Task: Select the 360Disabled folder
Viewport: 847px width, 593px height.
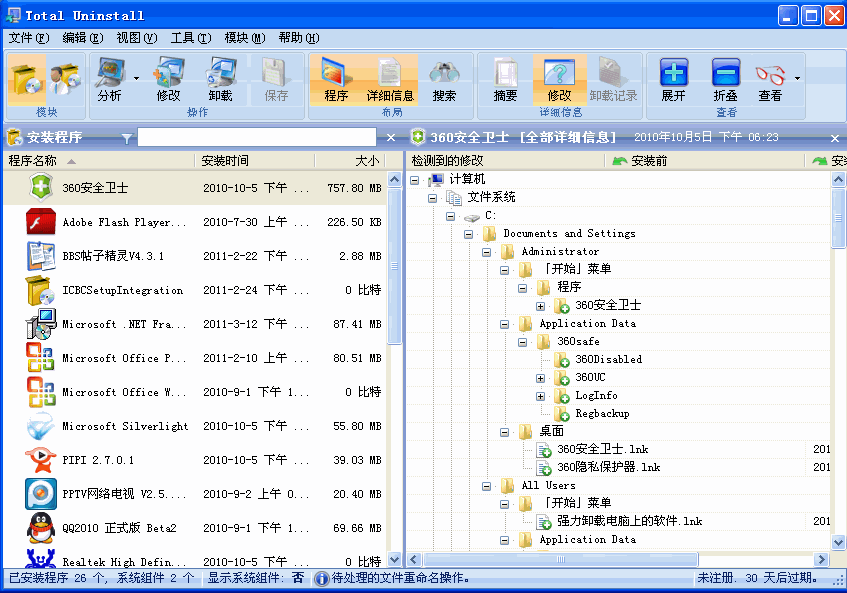Action: point(608,359)
